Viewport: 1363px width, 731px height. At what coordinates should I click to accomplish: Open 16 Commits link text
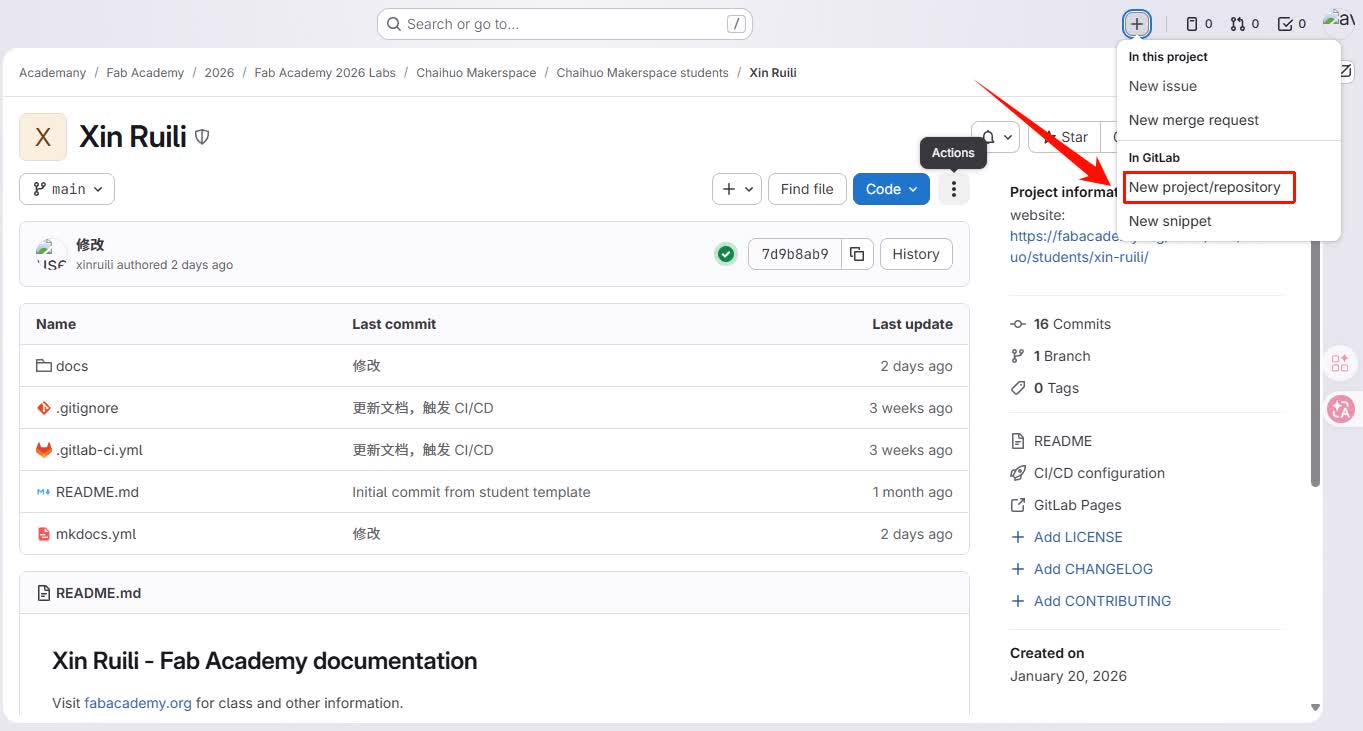coord(1072,324)
